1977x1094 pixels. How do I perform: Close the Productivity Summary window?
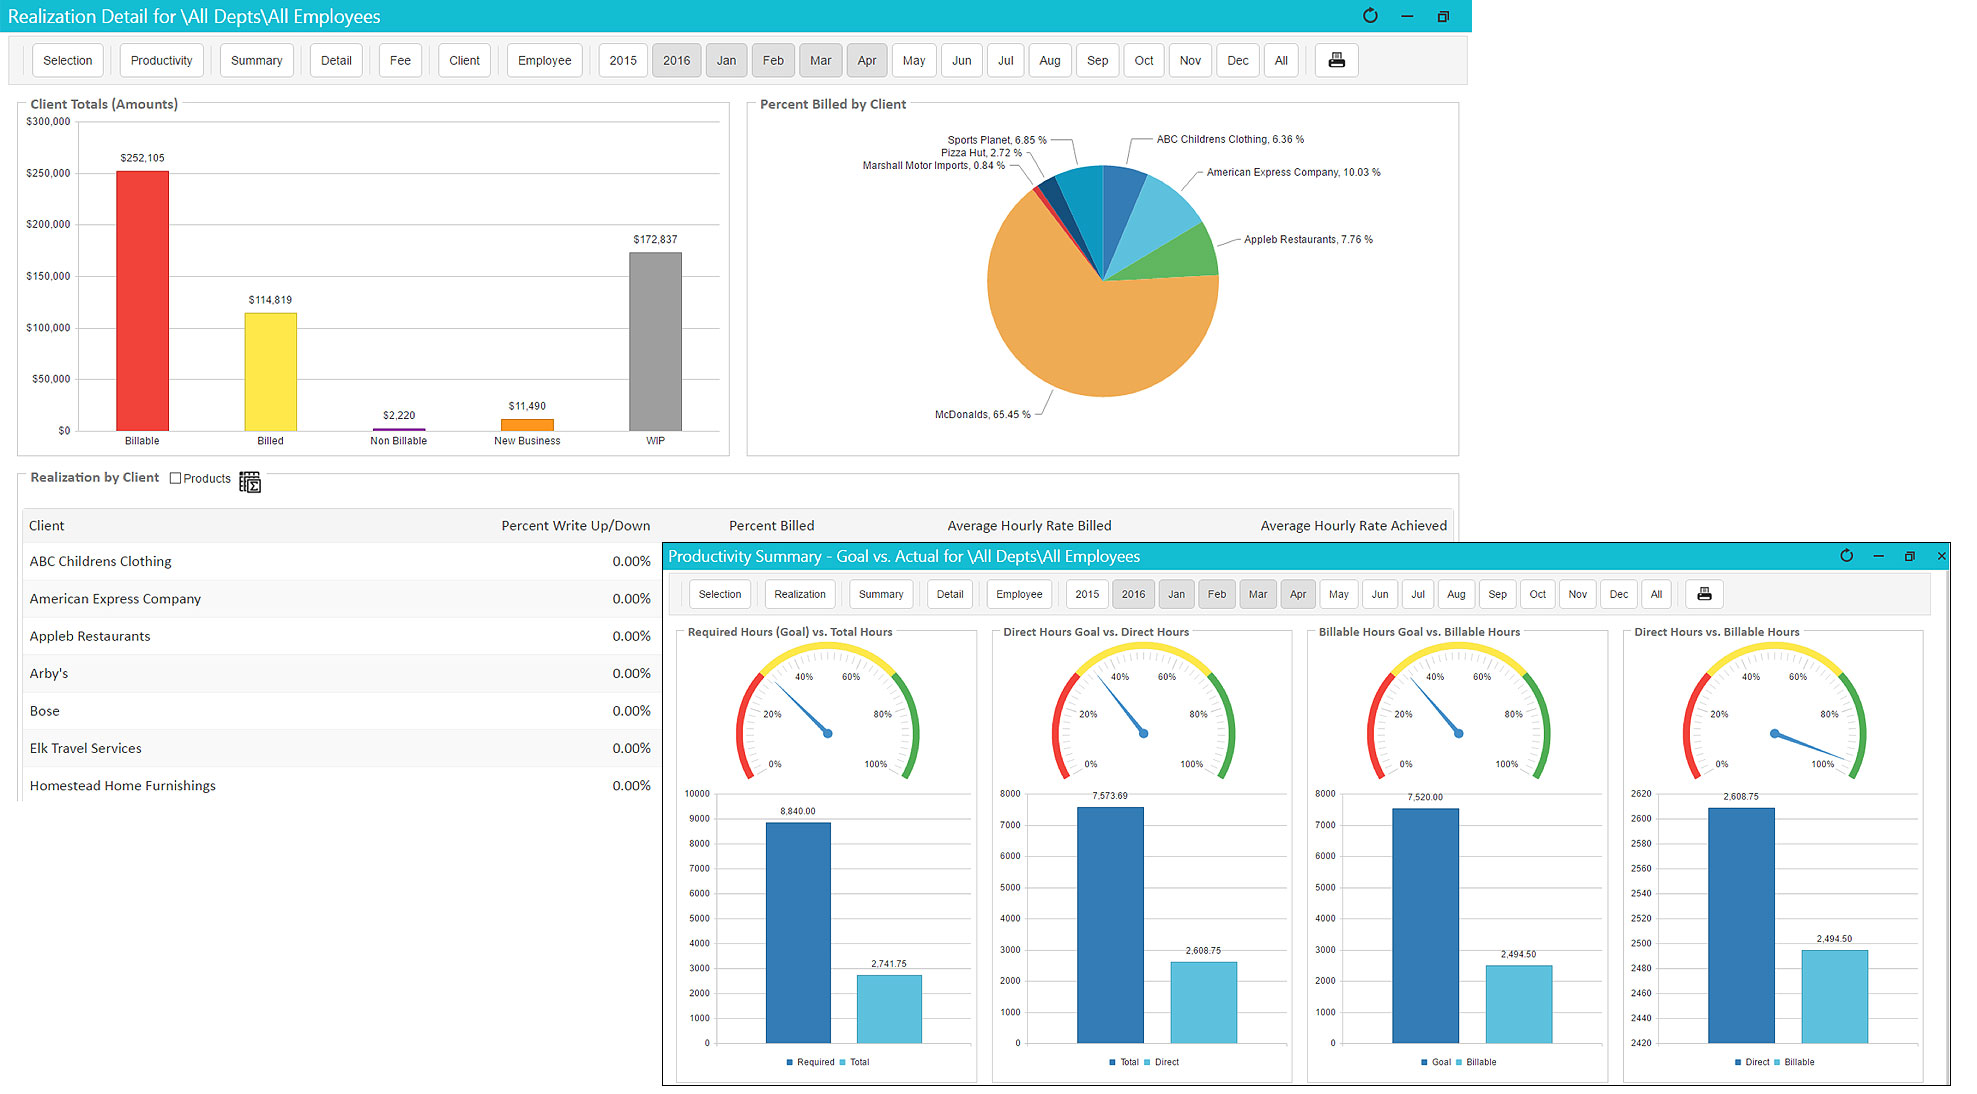point(1941,556)
